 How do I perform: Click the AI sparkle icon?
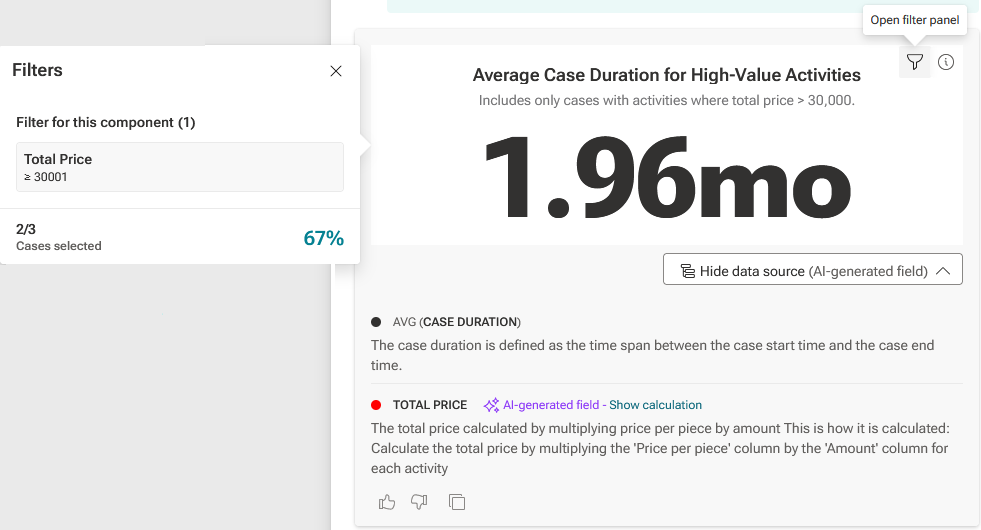point(491,405)
